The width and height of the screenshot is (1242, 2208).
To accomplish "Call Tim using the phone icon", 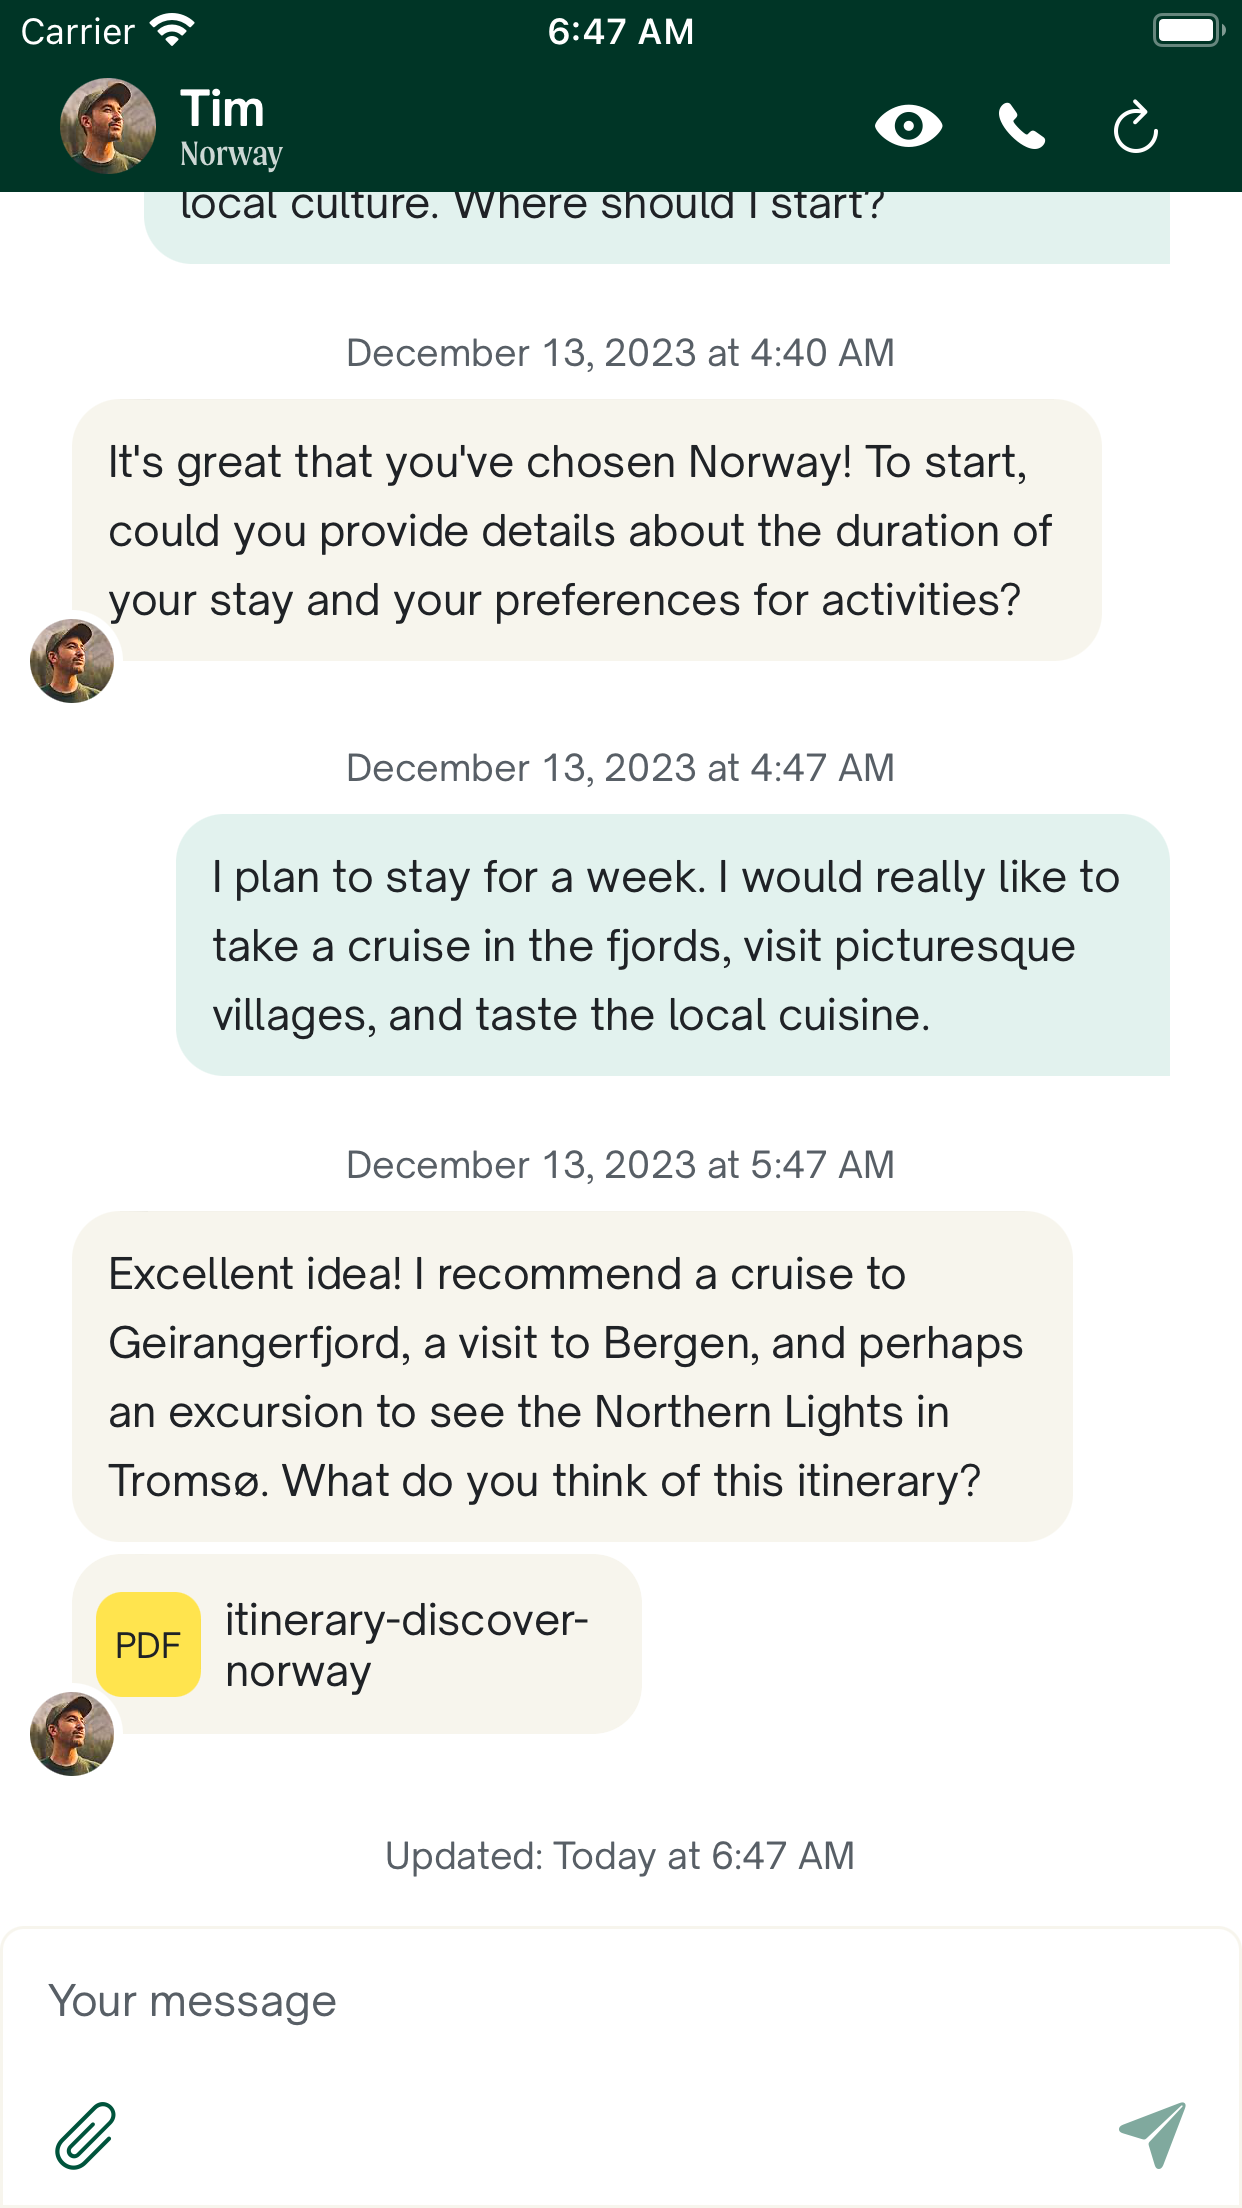I will point(1022,126).
